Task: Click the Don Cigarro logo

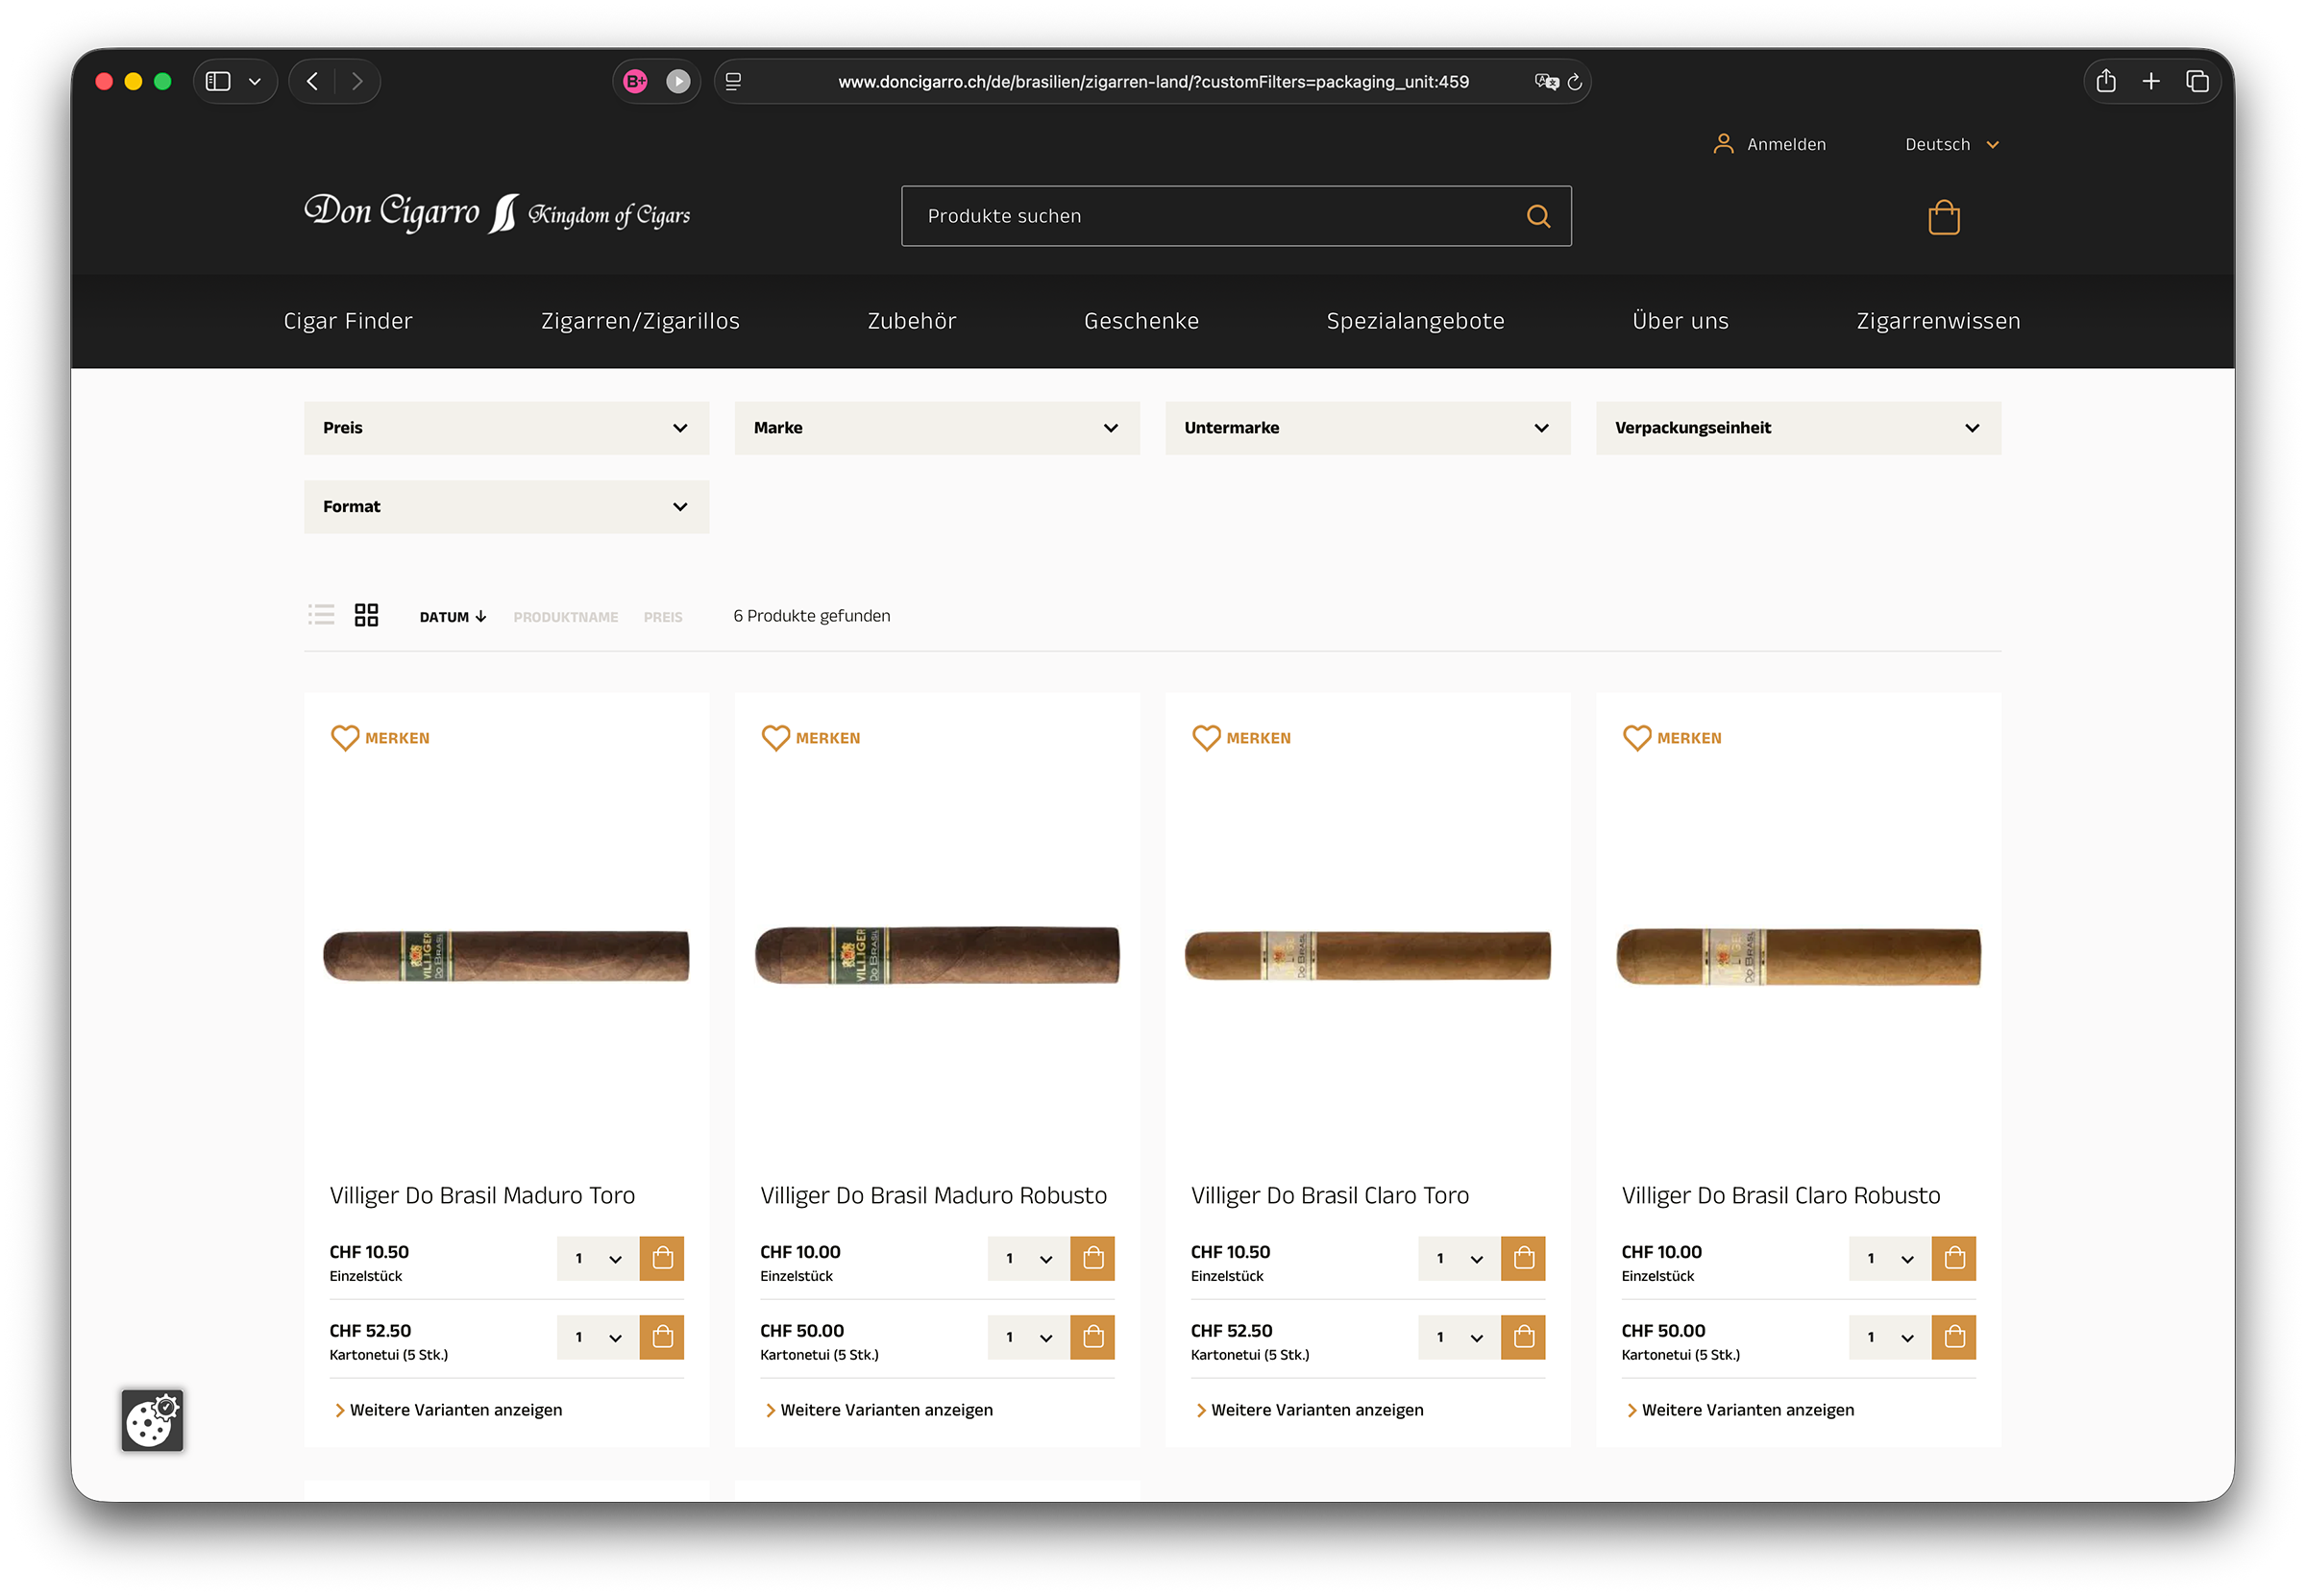Action: 497,213
